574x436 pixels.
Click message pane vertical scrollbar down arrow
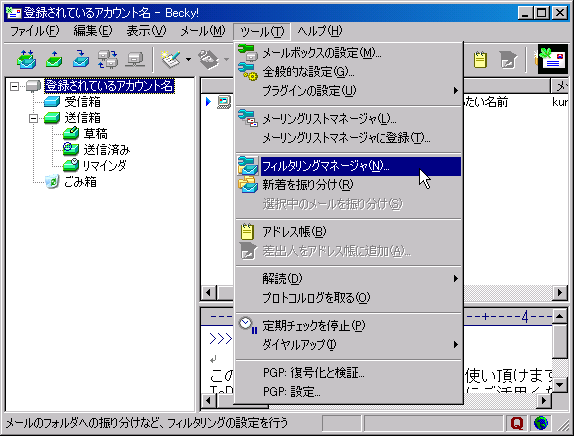(x=560, y=384)
